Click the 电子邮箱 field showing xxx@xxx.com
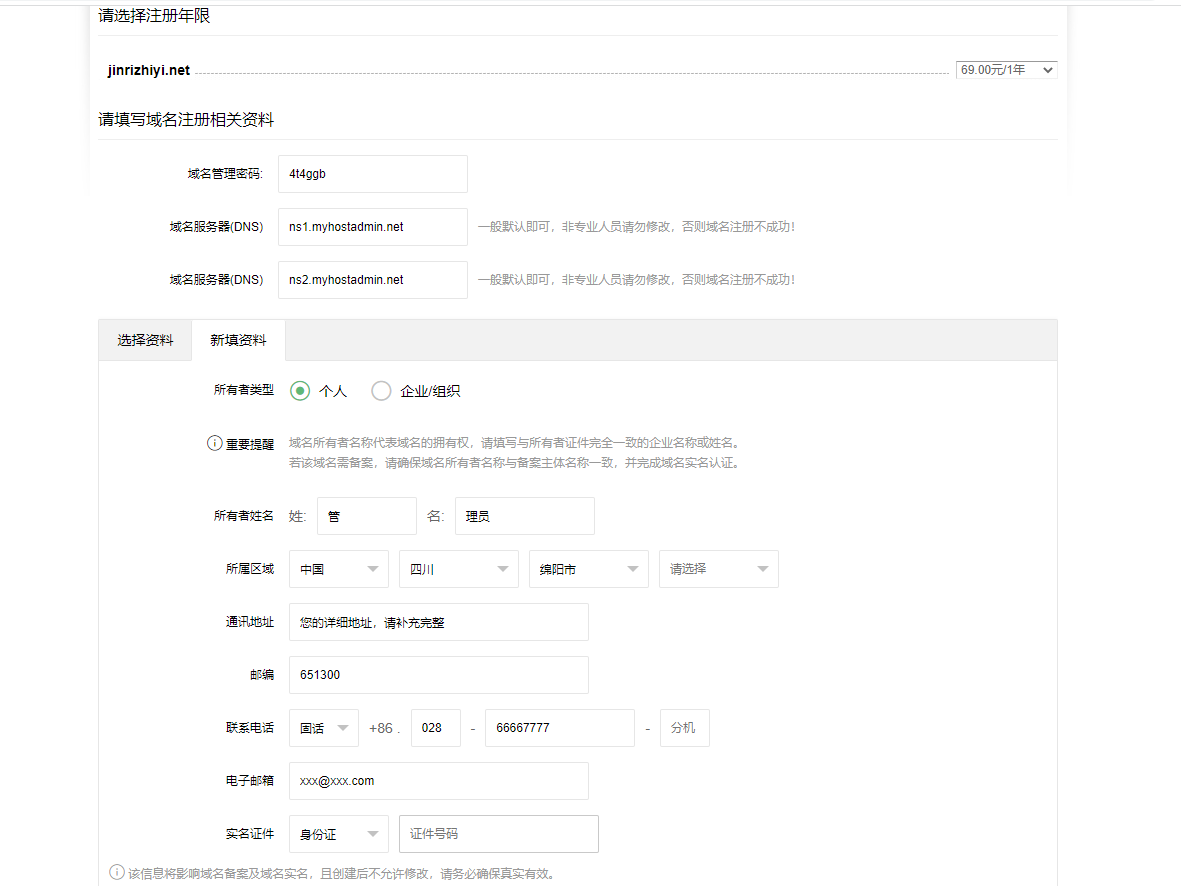Viewport: 1181px width, 886px height. (x=438, y=780)
